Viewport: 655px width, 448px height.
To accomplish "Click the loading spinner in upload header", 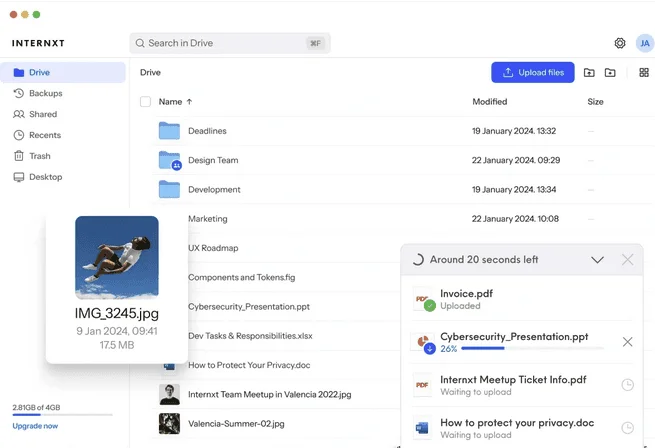I will tap(418, 260).
